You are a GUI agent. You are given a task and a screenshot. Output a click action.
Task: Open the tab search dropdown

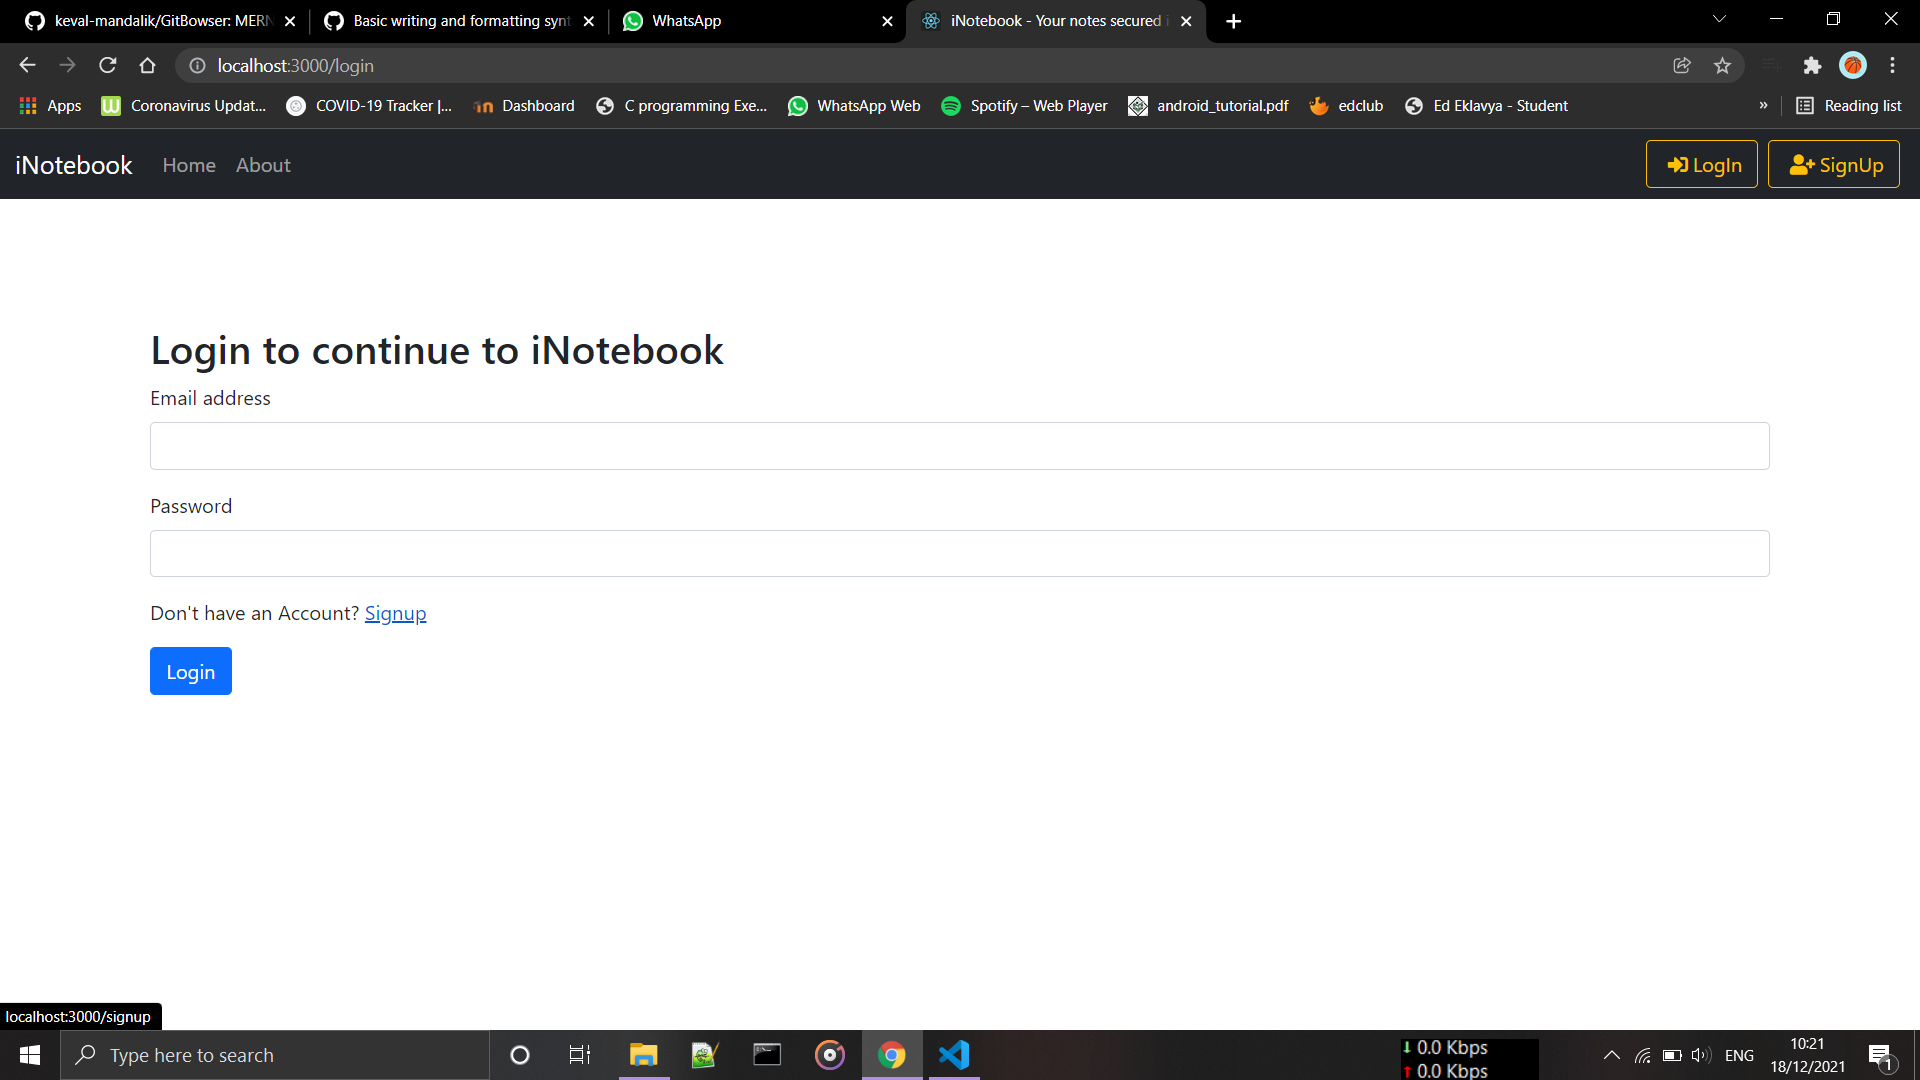tap(1718, 18)
